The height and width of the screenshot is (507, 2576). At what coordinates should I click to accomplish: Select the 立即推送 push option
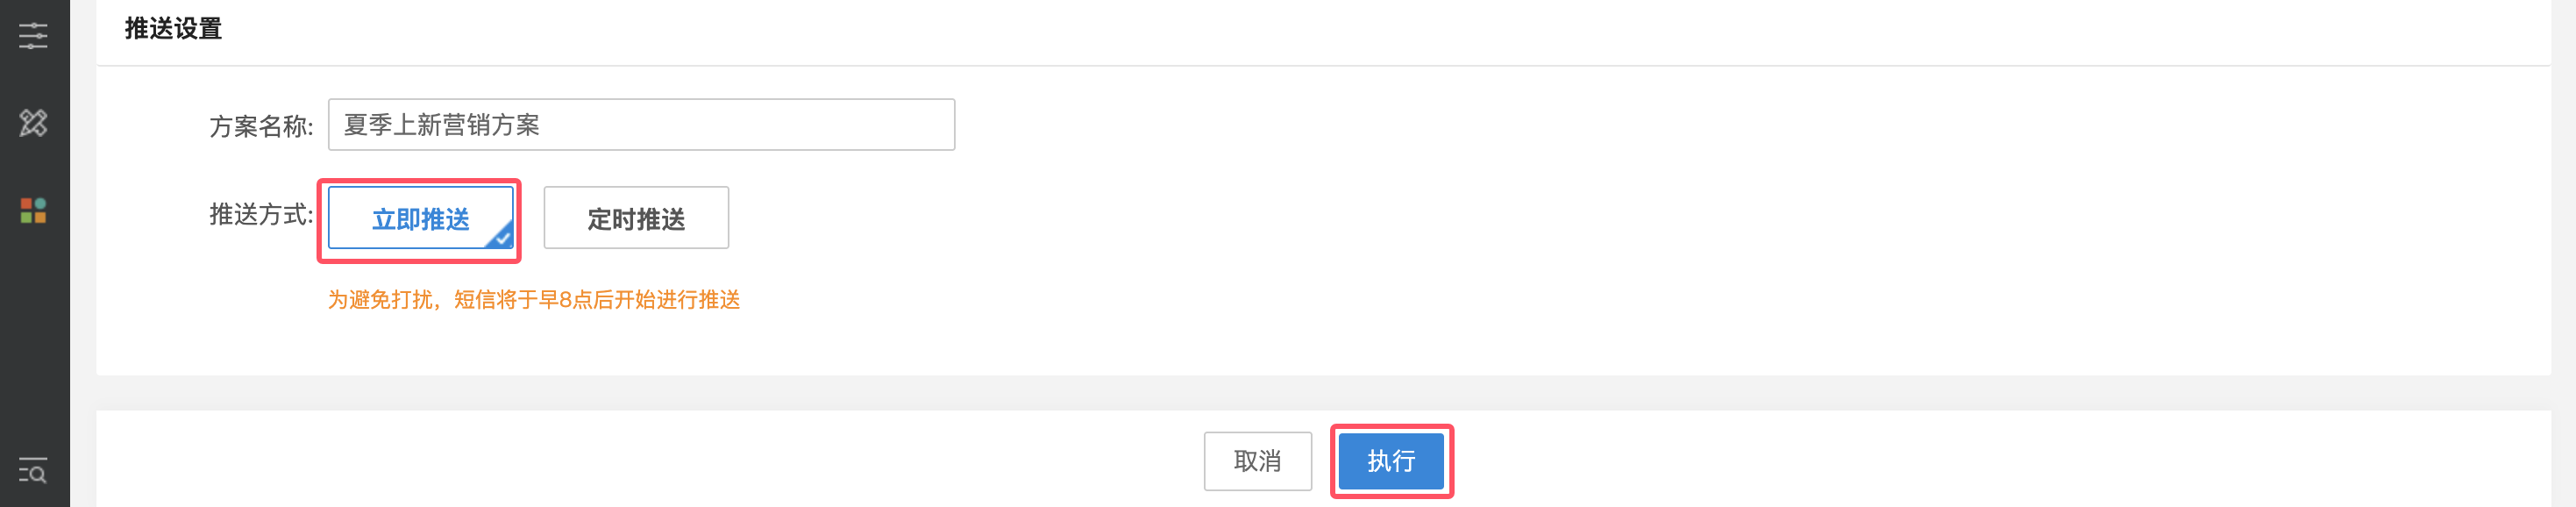(420, 218)
